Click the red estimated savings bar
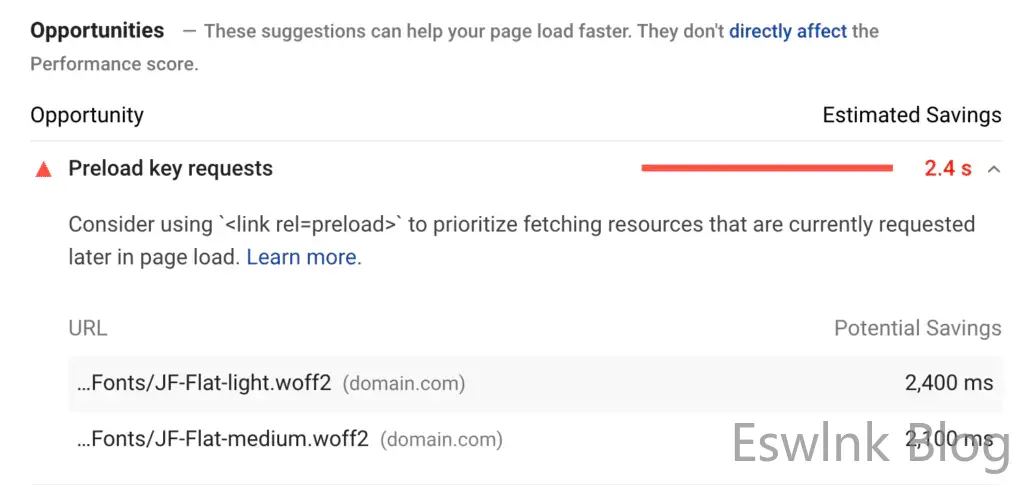The image size is (1024, 485). pyautogui.click(x=767, y=169)
